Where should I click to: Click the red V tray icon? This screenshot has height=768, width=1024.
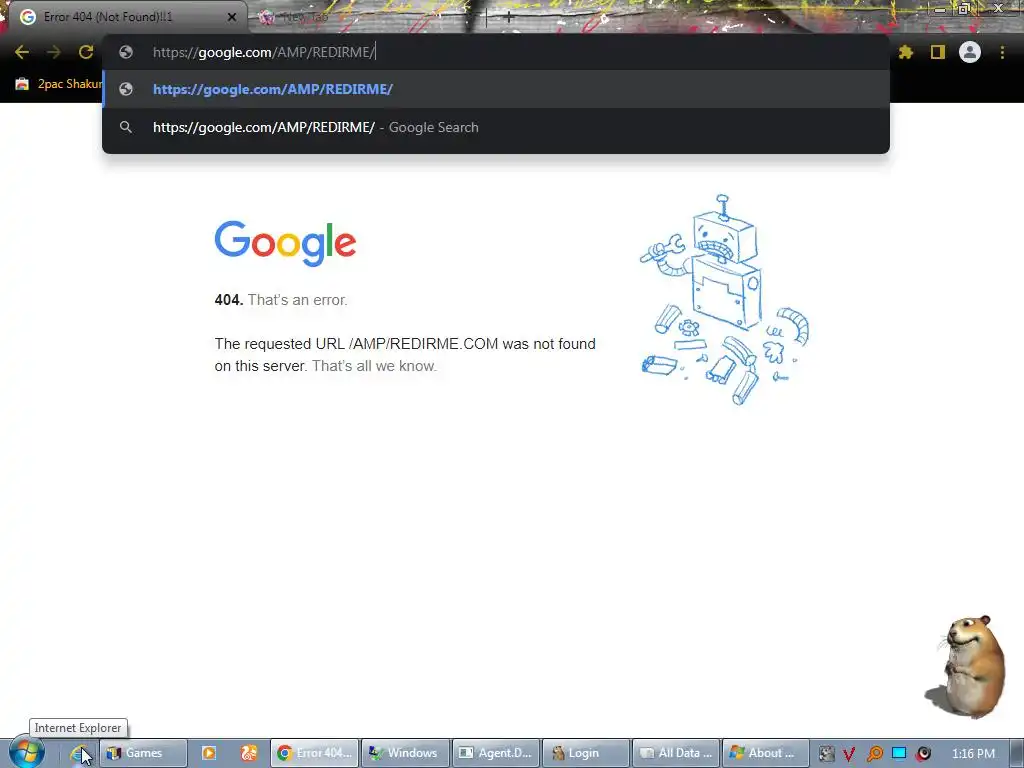849,754
